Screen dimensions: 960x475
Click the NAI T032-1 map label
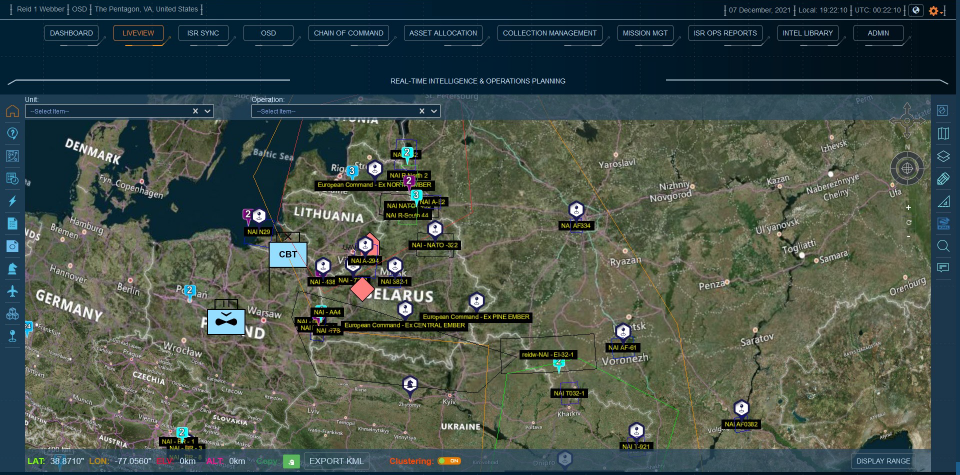click(569, 393)
